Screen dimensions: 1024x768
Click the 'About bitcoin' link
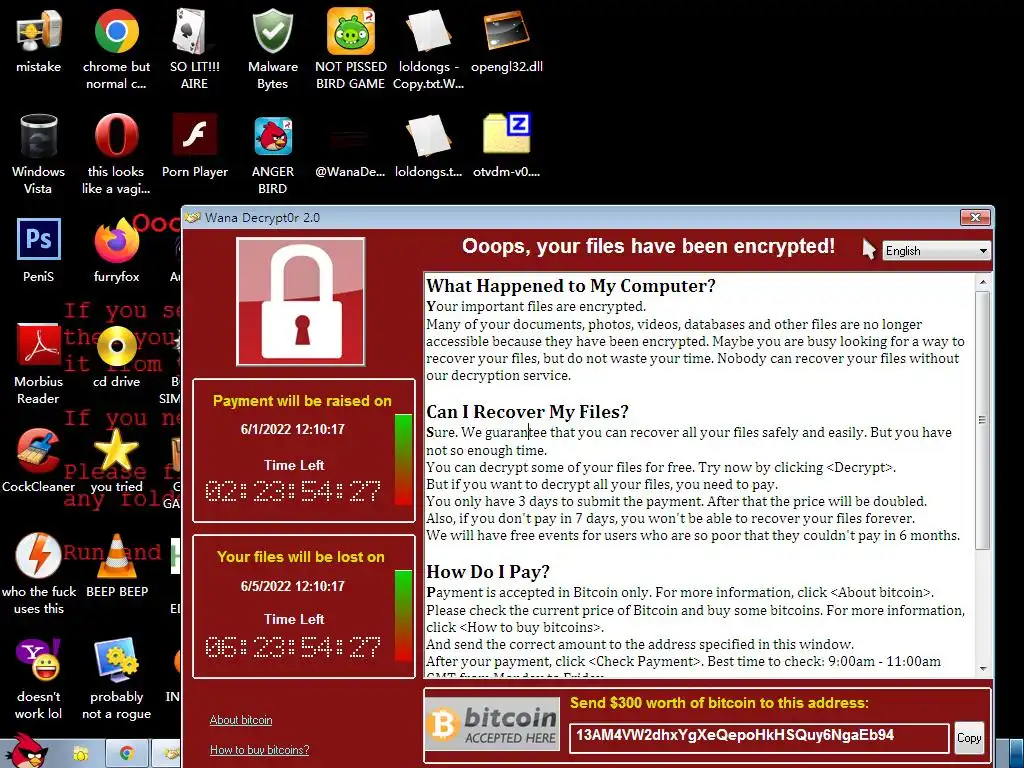coord(241,720)
